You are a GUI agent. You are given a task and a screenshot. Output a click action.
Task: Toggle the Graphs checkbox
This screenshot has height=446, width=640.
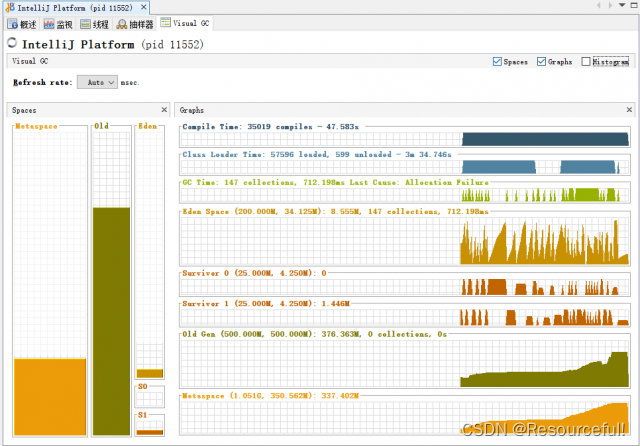click(542, 62)
